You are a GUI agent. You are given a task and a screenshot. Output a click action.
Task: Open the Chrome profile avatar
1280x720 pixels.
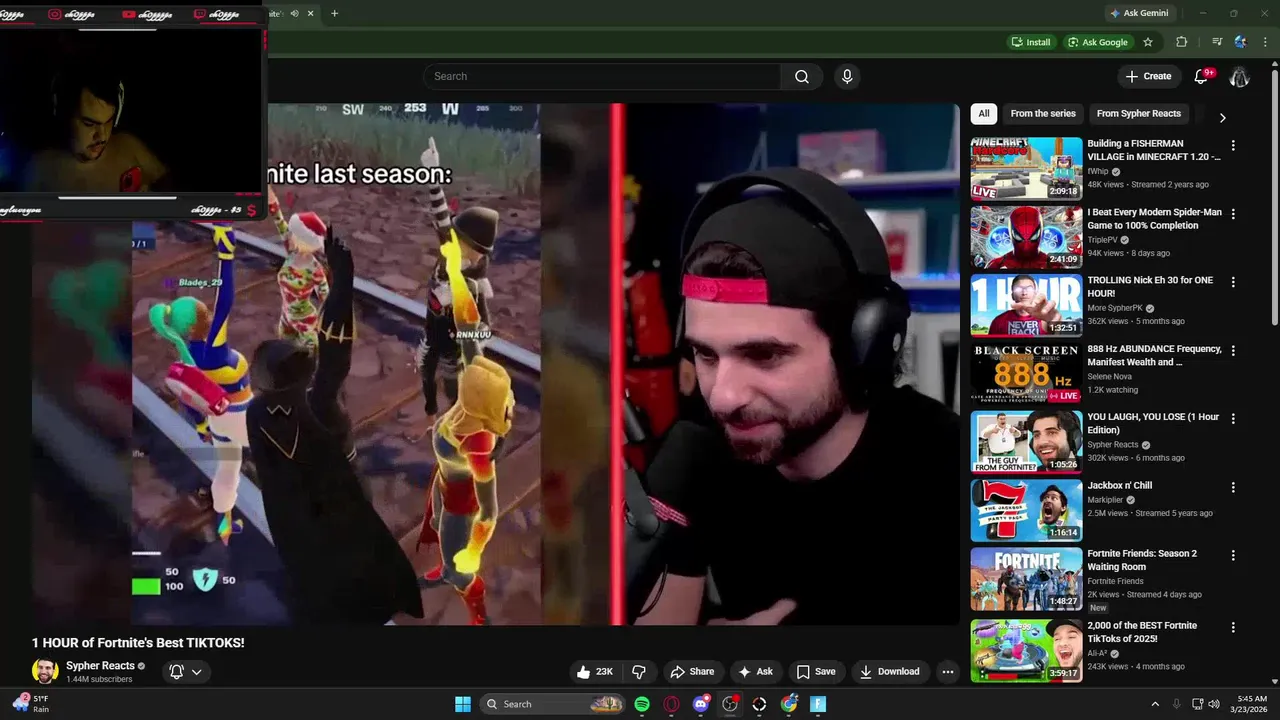1241,42
